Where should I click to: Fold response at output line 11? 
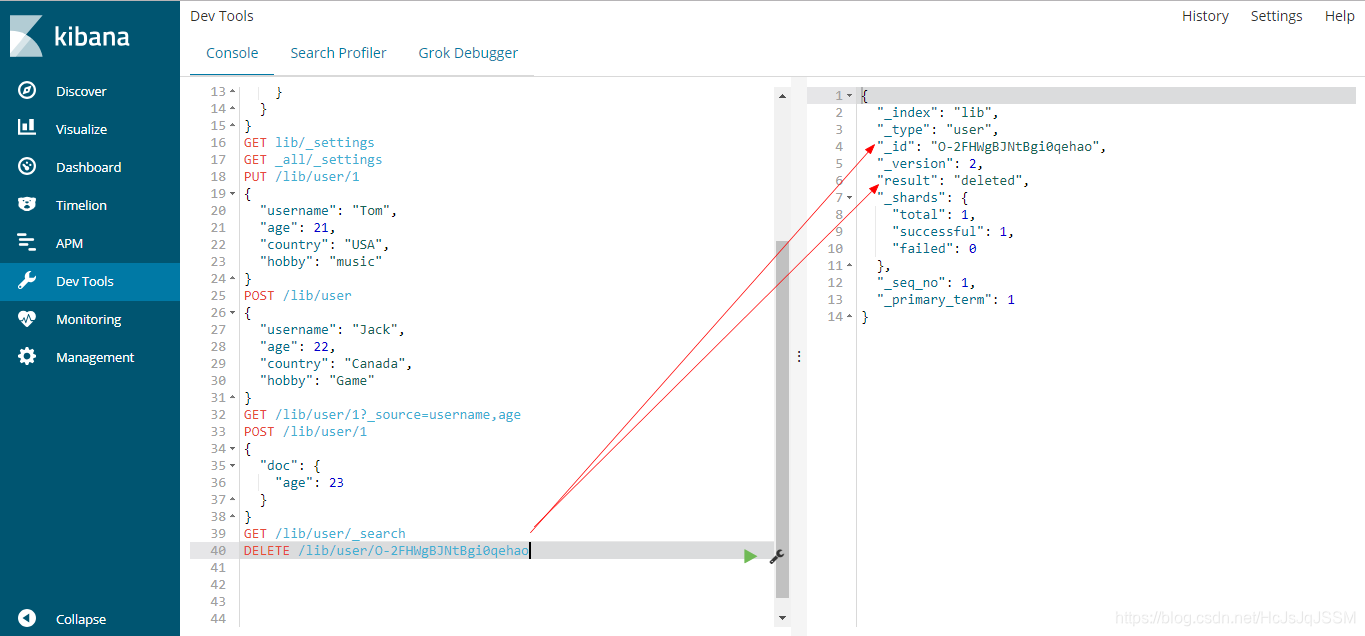(x=850, y=266)
